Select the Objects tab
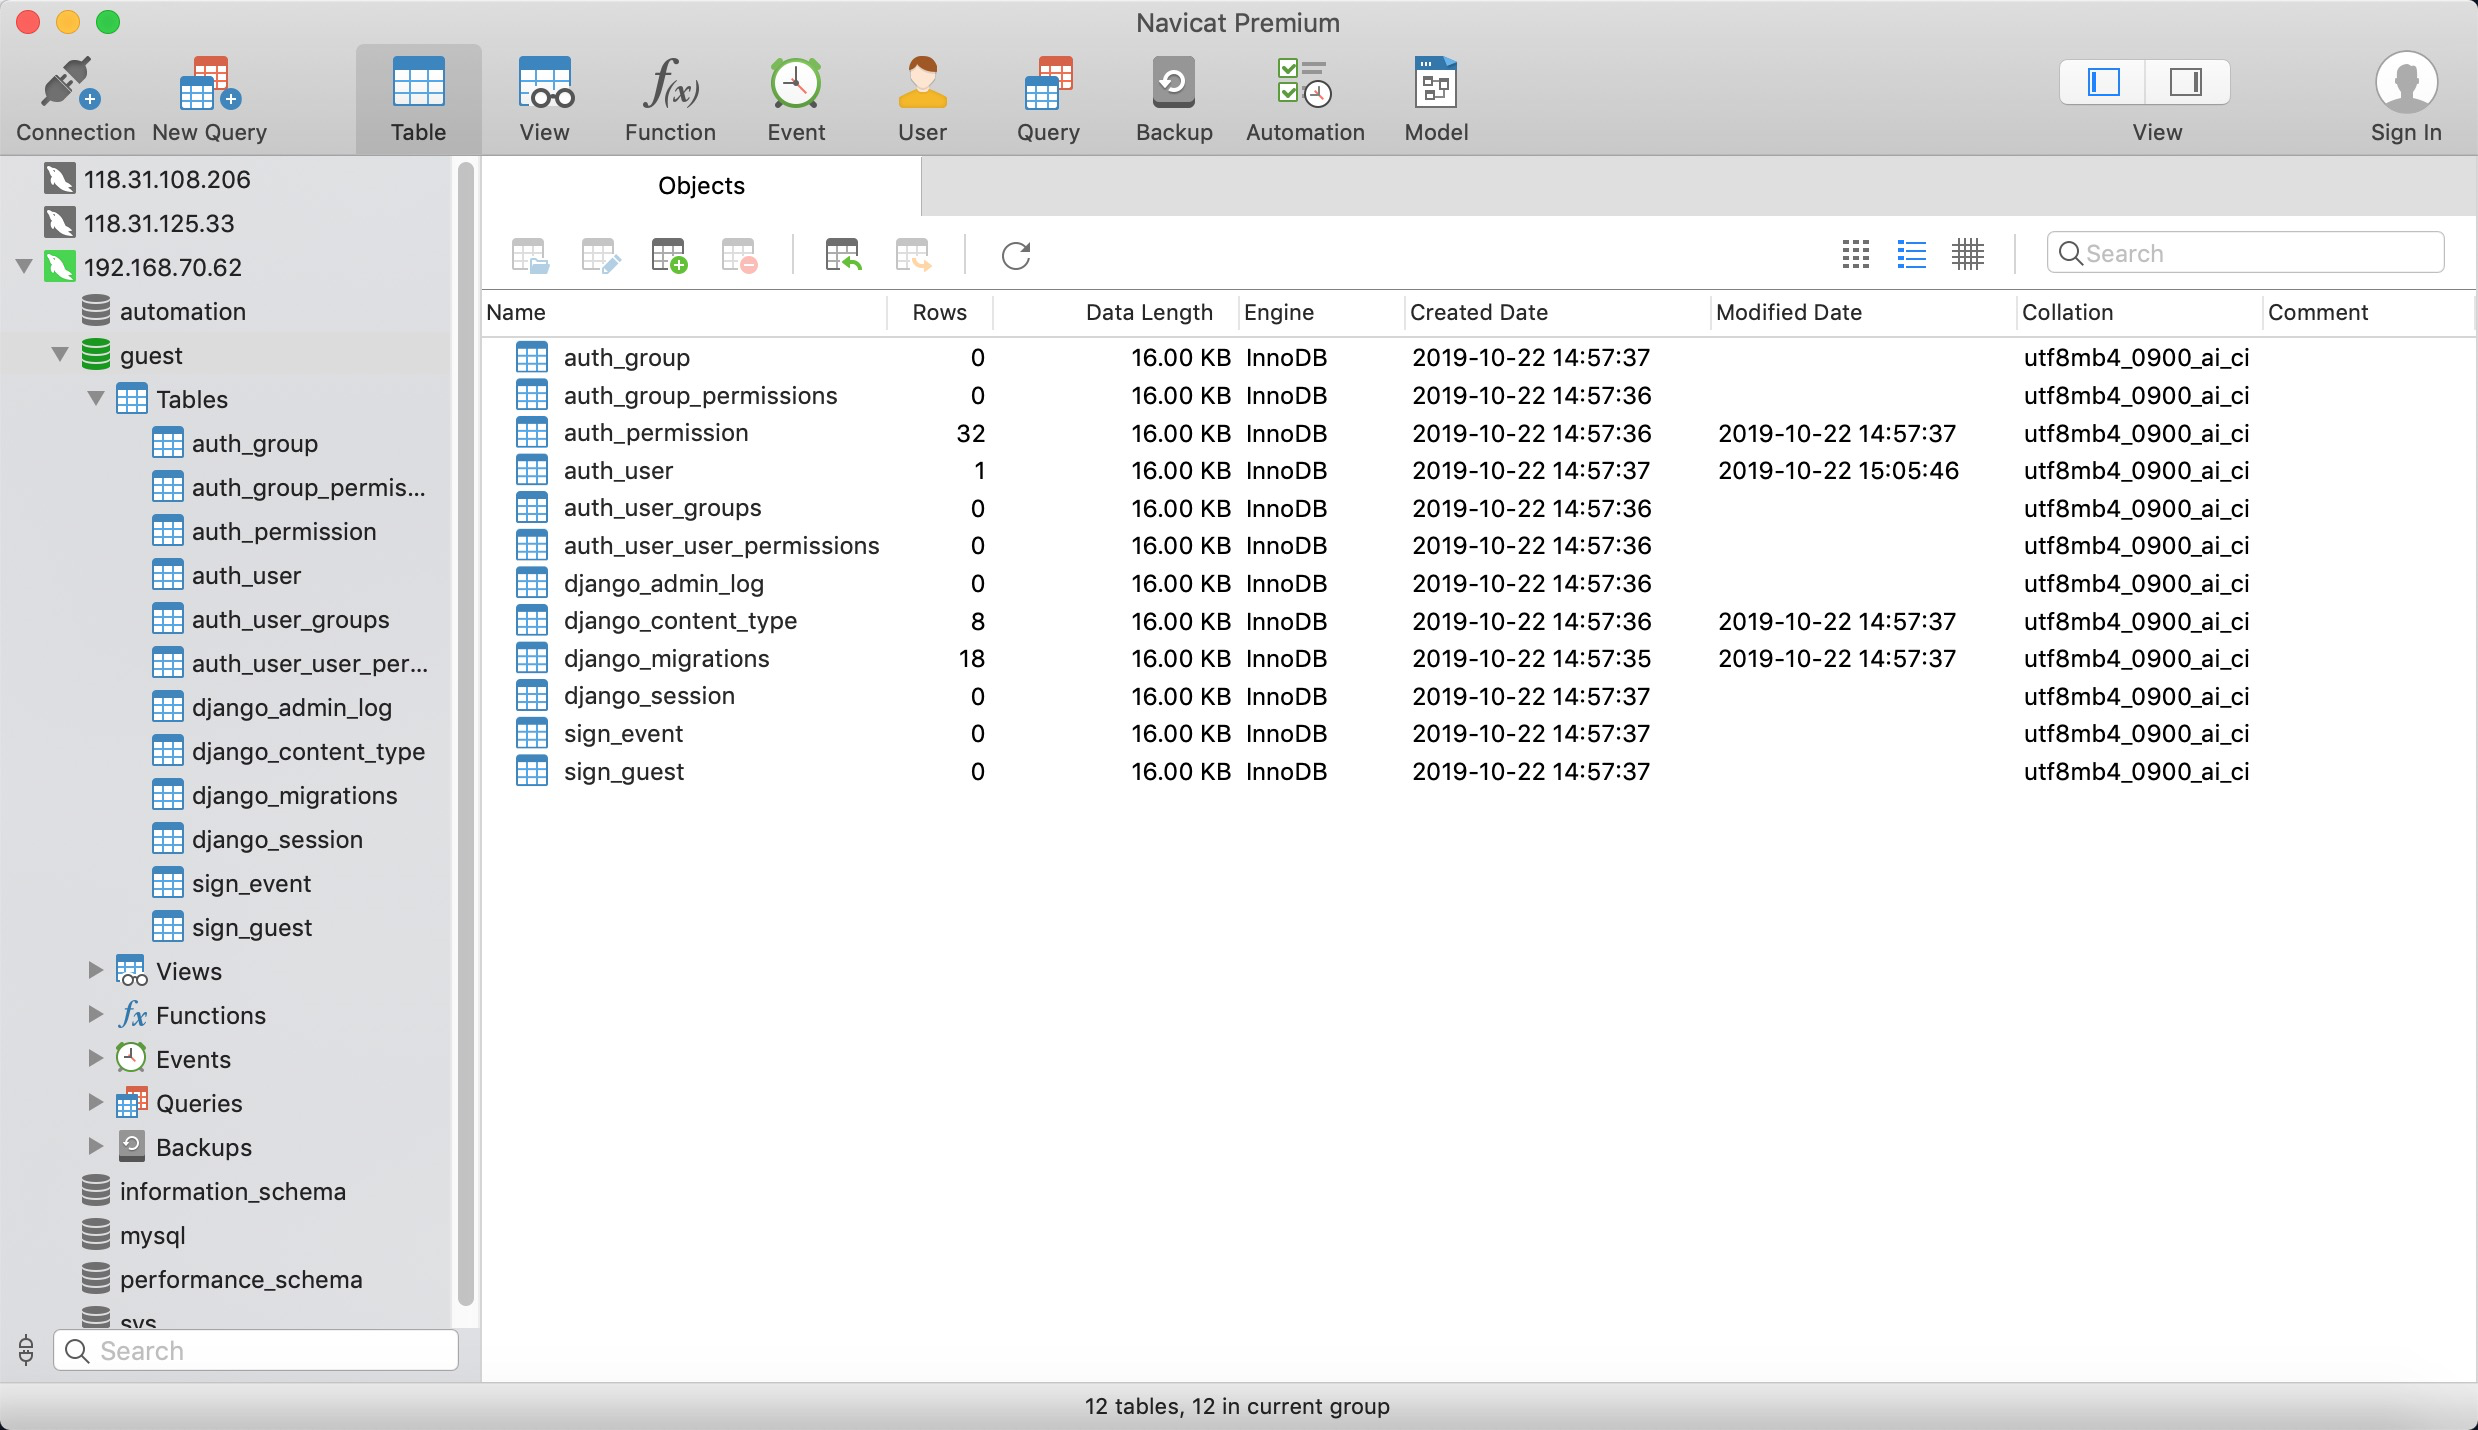Screen dimensions: 2478x1430 pos(701,186)
